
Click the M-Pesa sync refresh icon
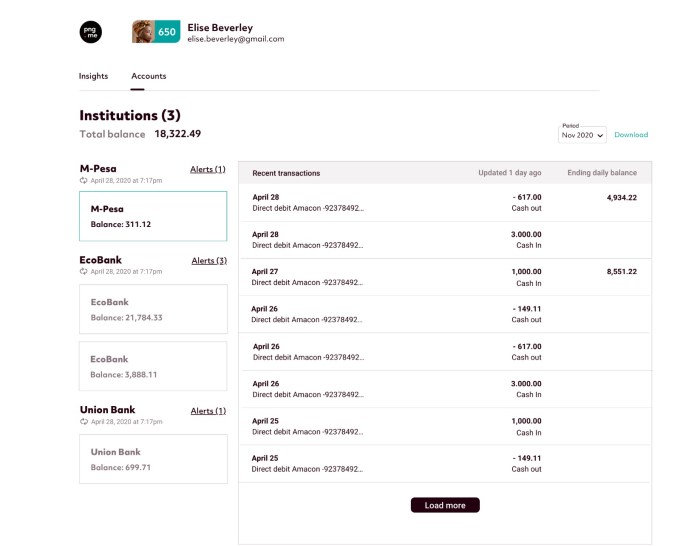click(84, 181)
